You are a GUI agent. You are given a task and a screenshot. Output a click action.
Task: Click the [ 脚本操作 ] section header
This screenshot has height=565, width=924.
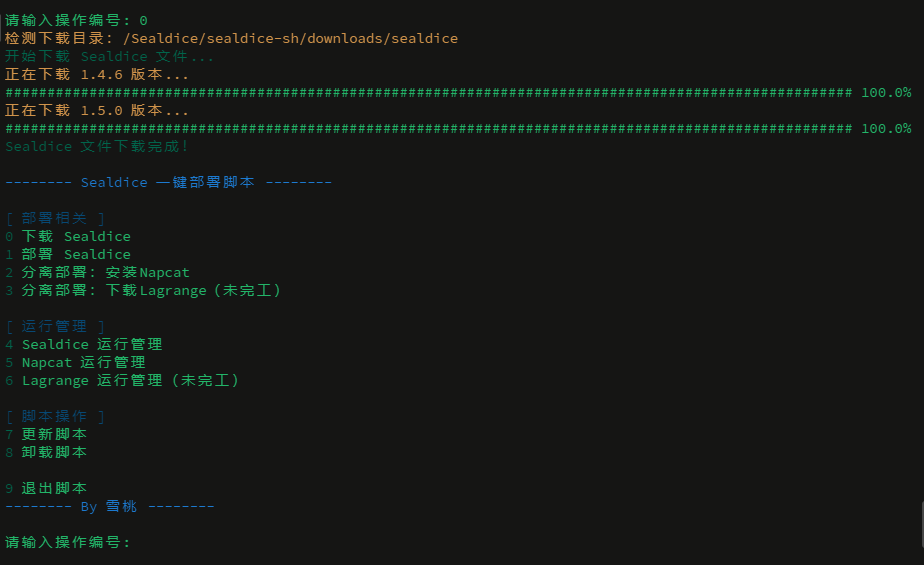(55, 417)
